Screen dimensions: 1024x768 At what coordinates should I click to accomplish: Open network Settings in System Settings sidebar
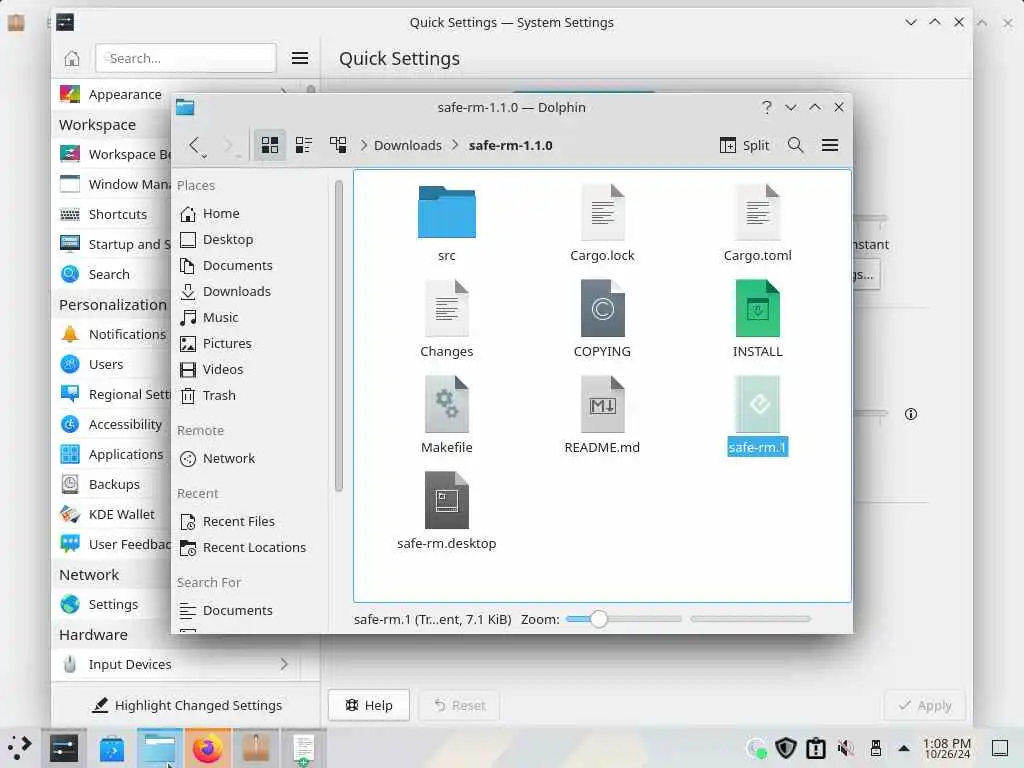(112, 605)
